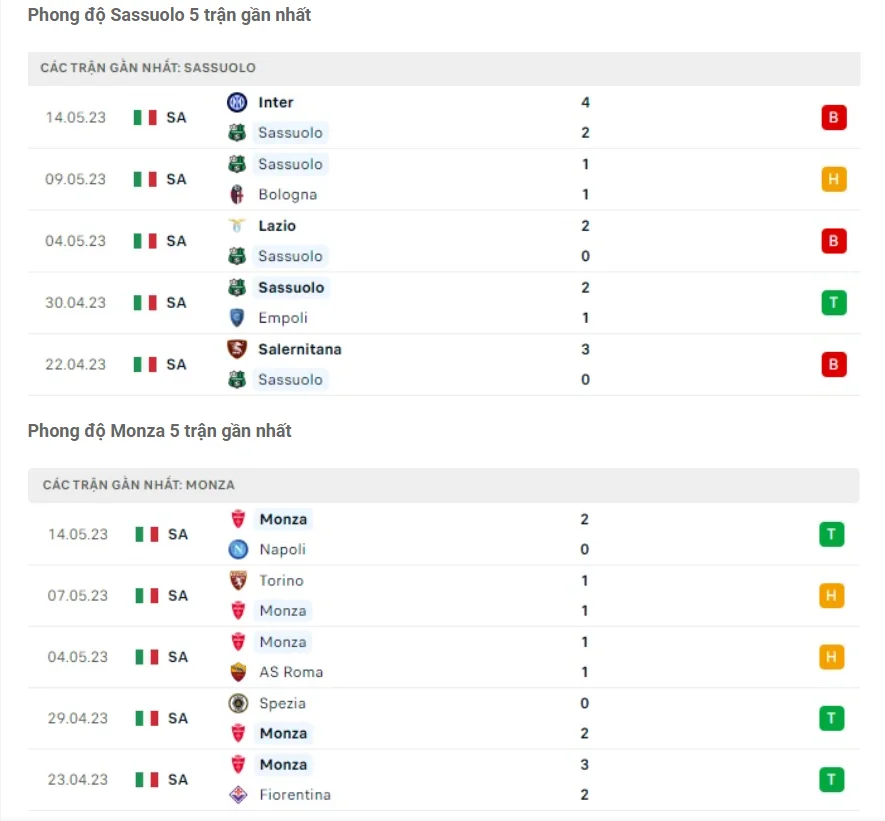Click the Monza crest in the 23.04.23 match
The width and height of the screenshot is (885, 821).
pyautogui.click(x=234, y=764)
